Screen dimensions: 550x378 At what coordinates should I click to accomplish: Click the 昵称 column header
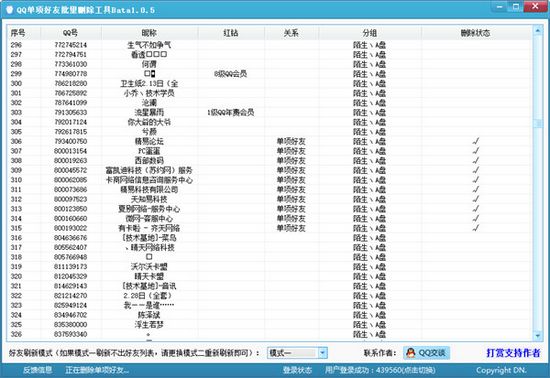pyautogui.click(x=149, y=33)
